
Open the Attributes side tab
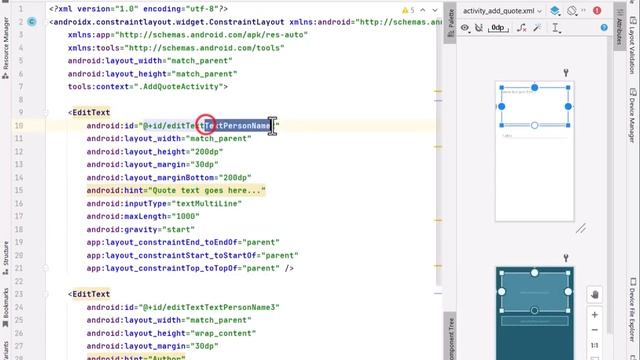click(619, 27)
